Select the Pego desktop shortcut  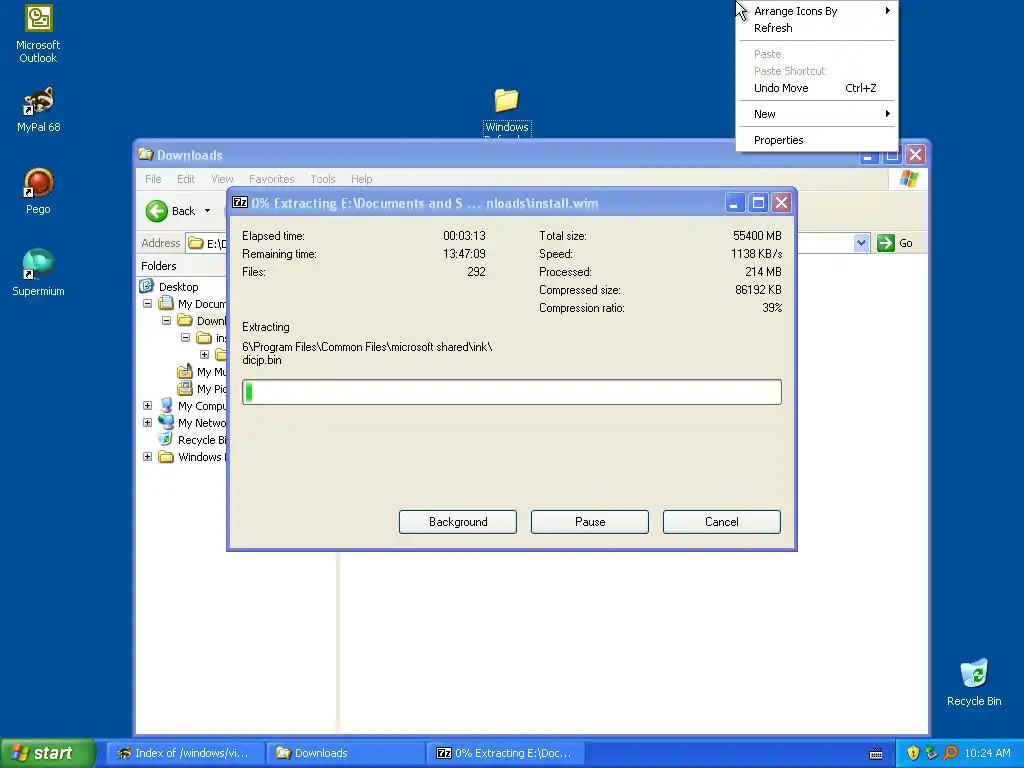click(38, 191)
